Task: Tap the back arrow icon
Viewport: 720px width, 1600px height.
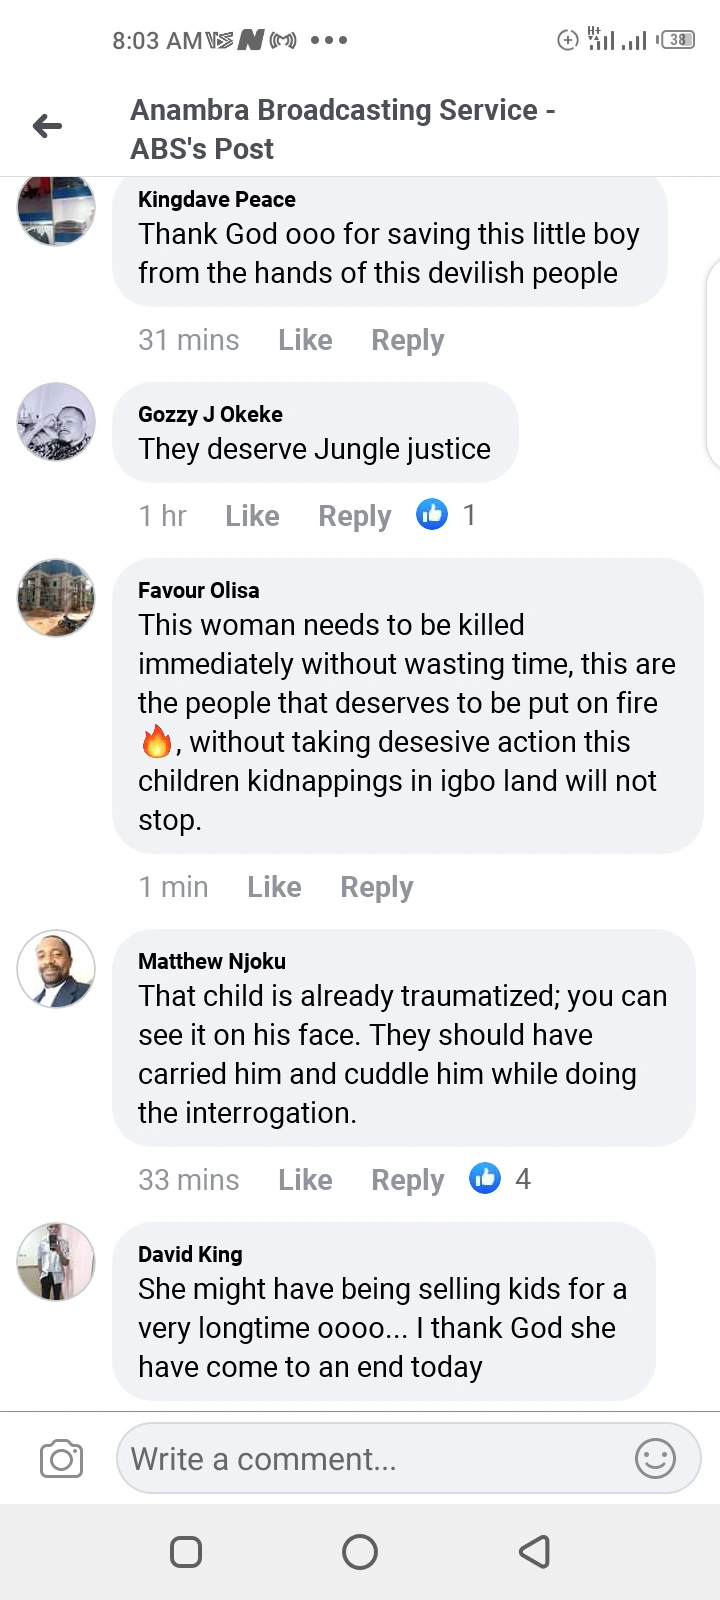Action: [x=47, y=126]
